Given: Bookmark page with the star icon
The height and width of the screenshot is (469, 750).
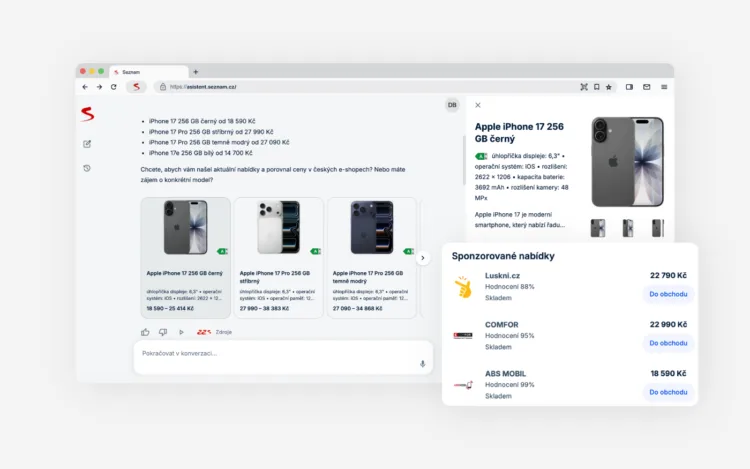Looking at the screenshot, I should (x=609, y=87).
